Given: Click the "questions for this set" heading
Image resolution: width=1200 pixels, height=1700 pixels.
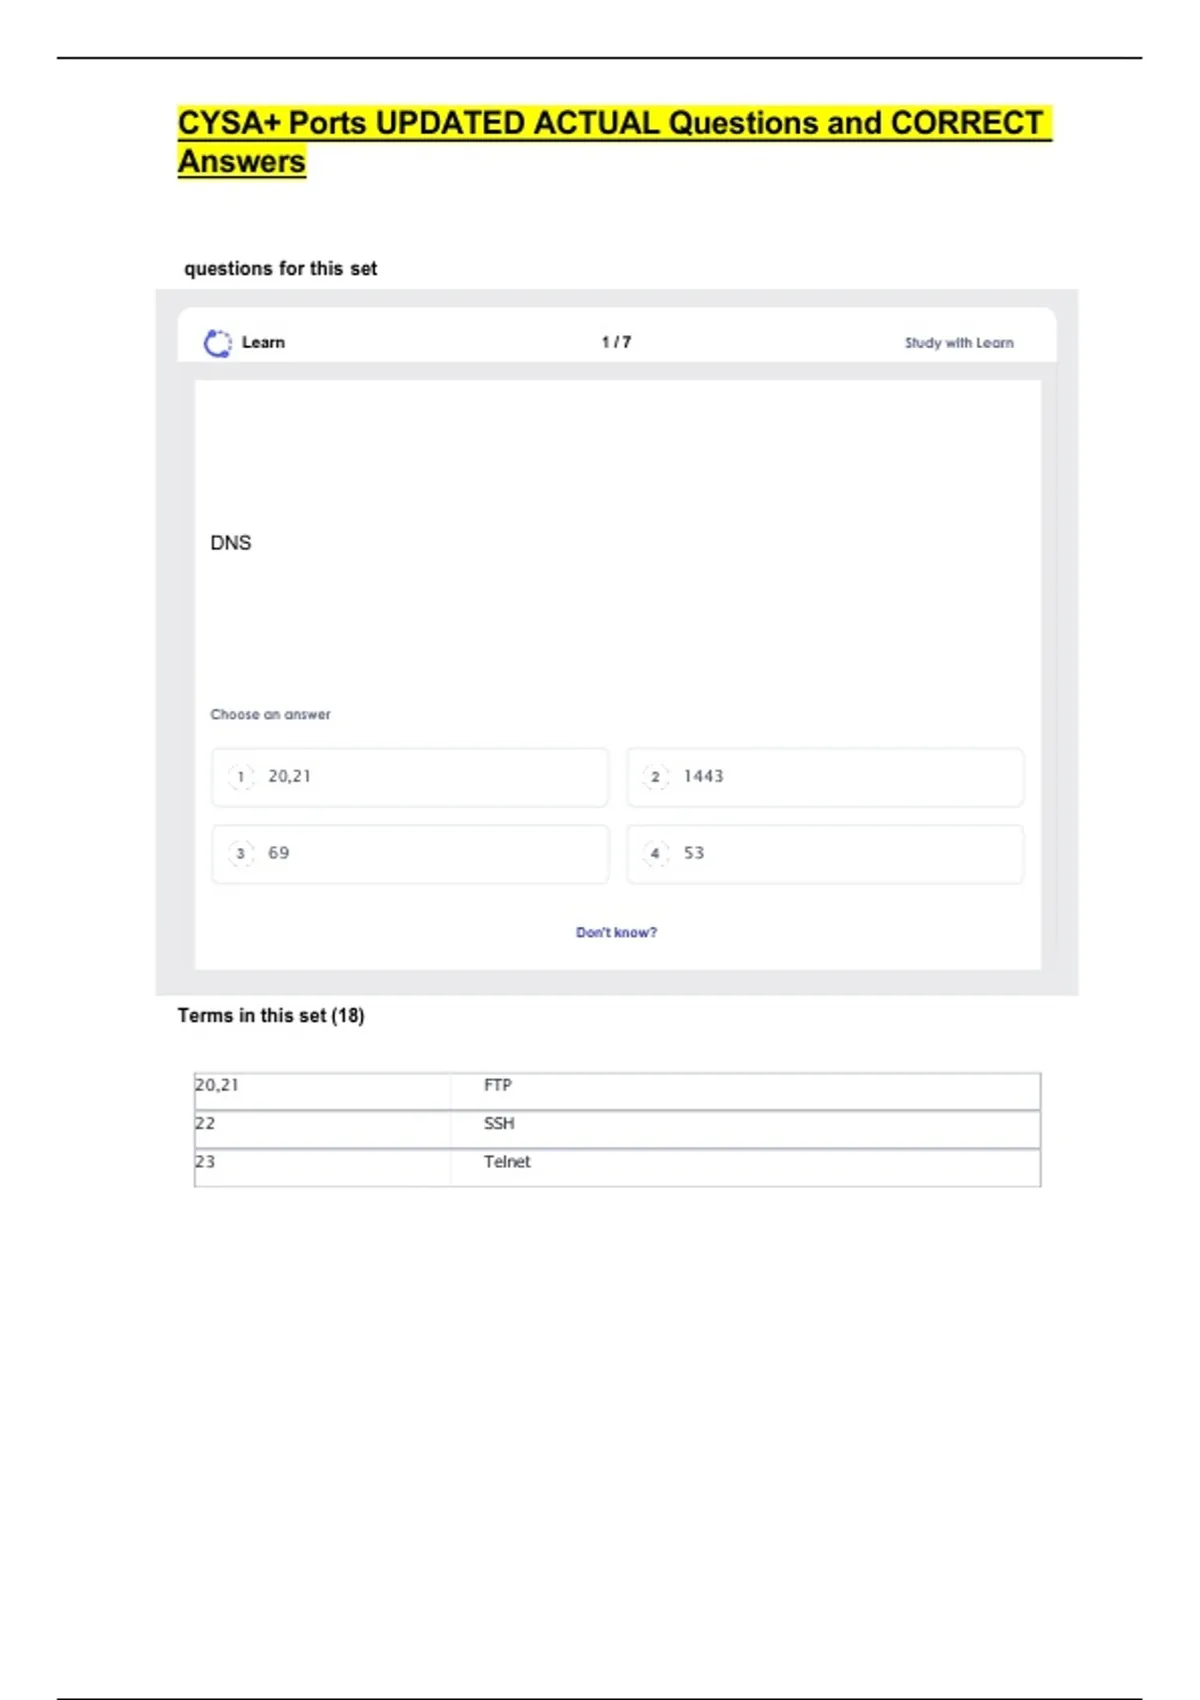Looking at the screenshot, I should click(281, 268).
